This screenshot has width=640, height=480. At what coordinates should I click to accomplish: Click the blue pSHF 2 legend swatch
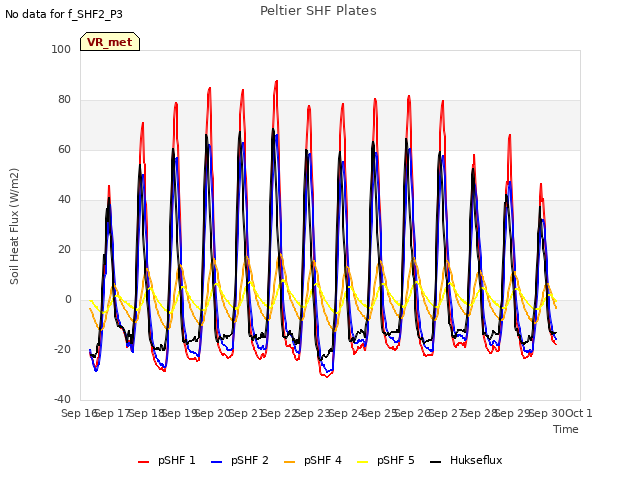(x=216, y=462)
